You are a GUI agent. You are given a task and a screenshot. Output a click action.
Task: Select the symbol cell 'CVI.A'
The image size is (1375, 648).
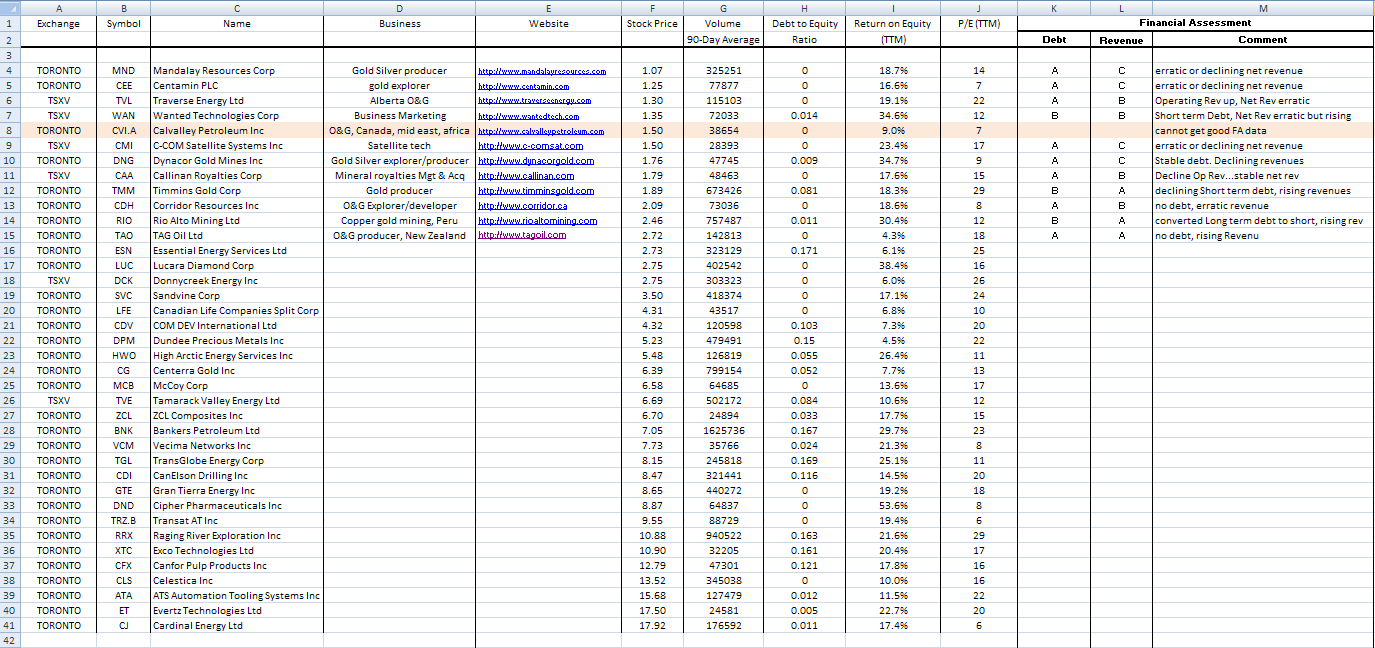point(124,131)
